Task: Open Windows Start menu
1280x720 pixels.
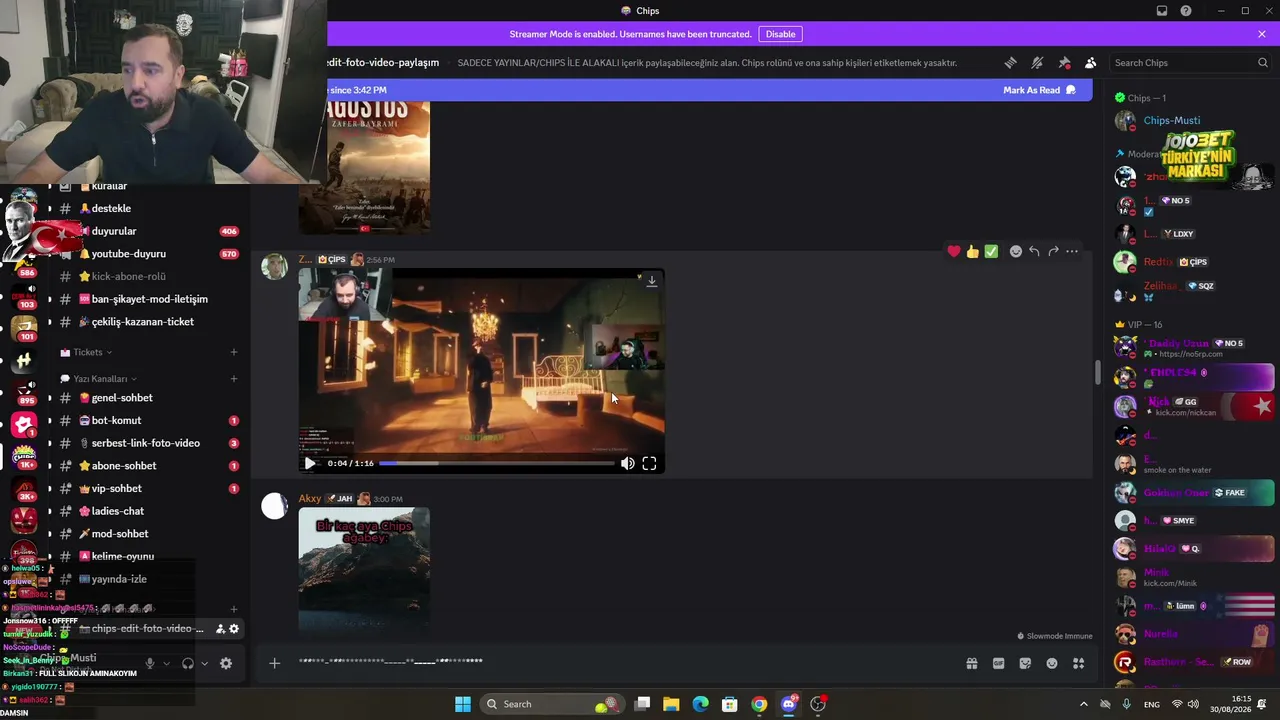Action: coord(463,704)
